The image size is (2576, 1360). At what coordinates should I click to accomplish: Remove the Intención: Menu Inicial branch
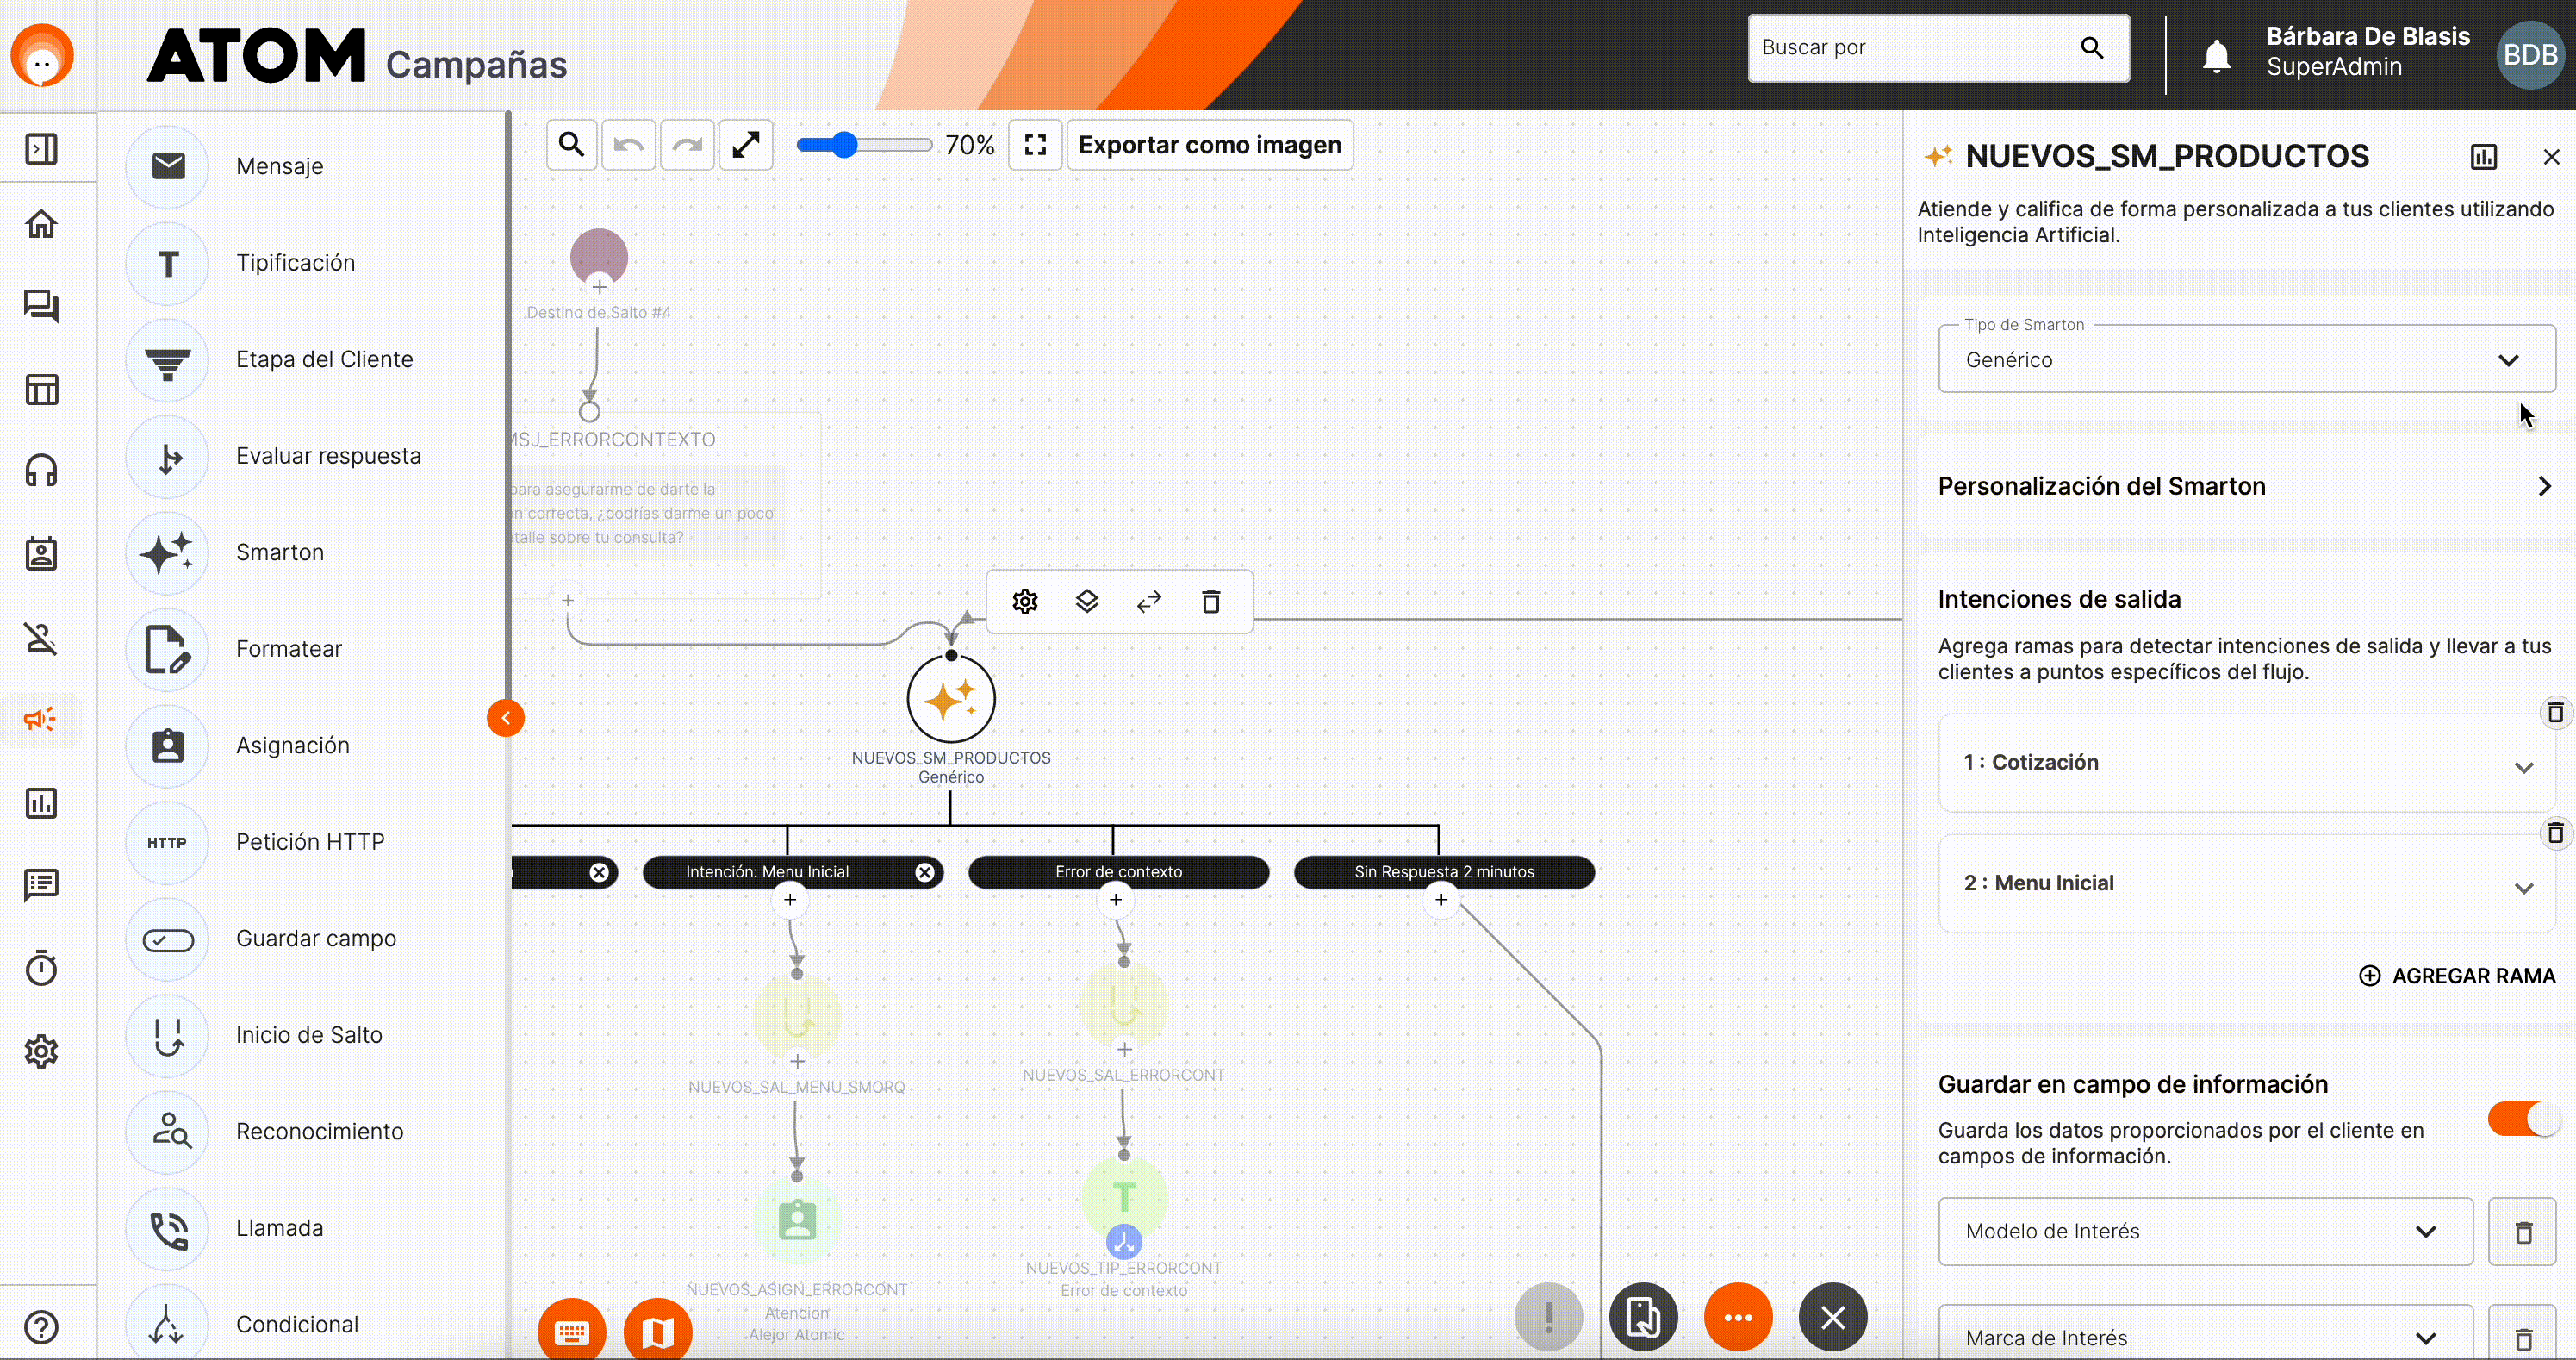tap(925, 872)
